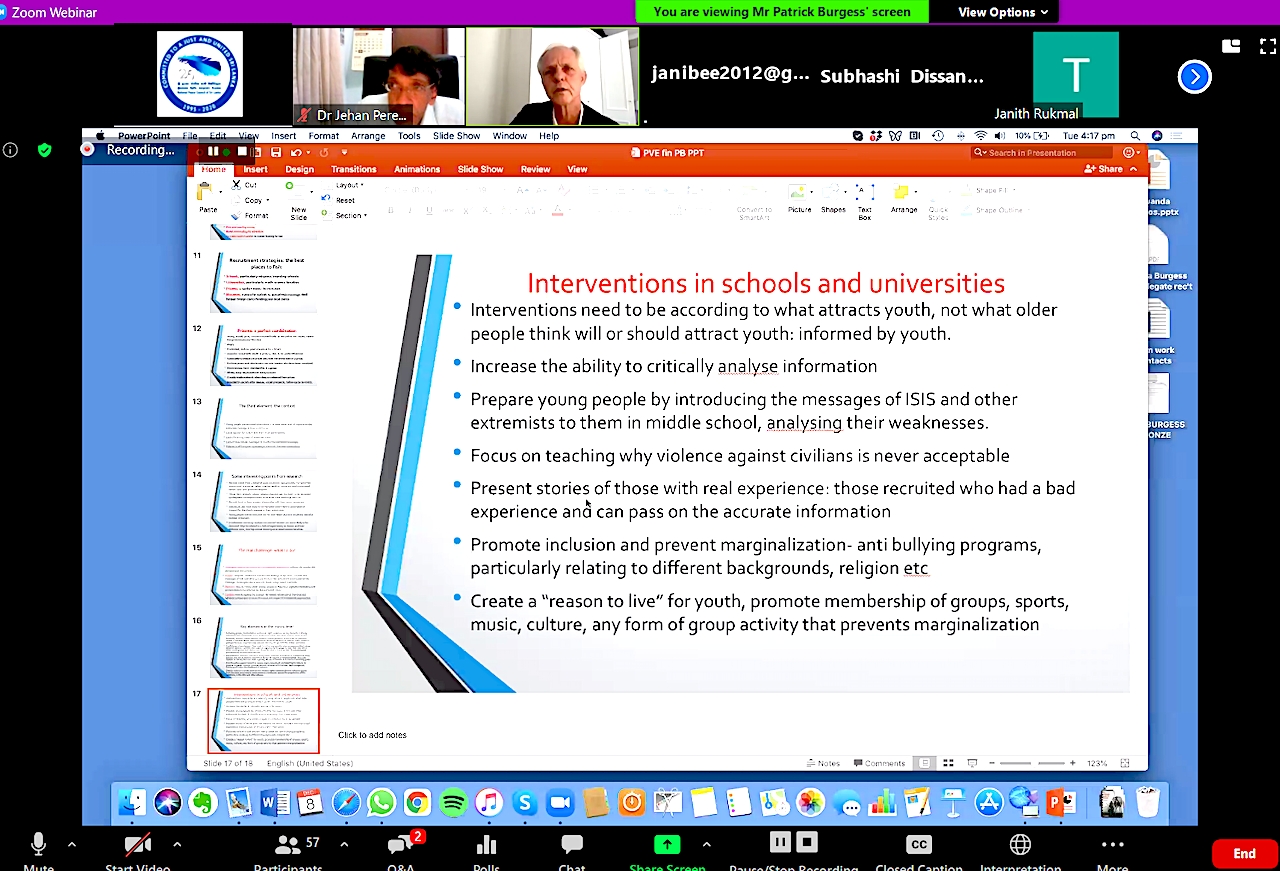Open Evernote from the Dock
The width and height of the screenshot is (1280, 871).
point(202,802)
